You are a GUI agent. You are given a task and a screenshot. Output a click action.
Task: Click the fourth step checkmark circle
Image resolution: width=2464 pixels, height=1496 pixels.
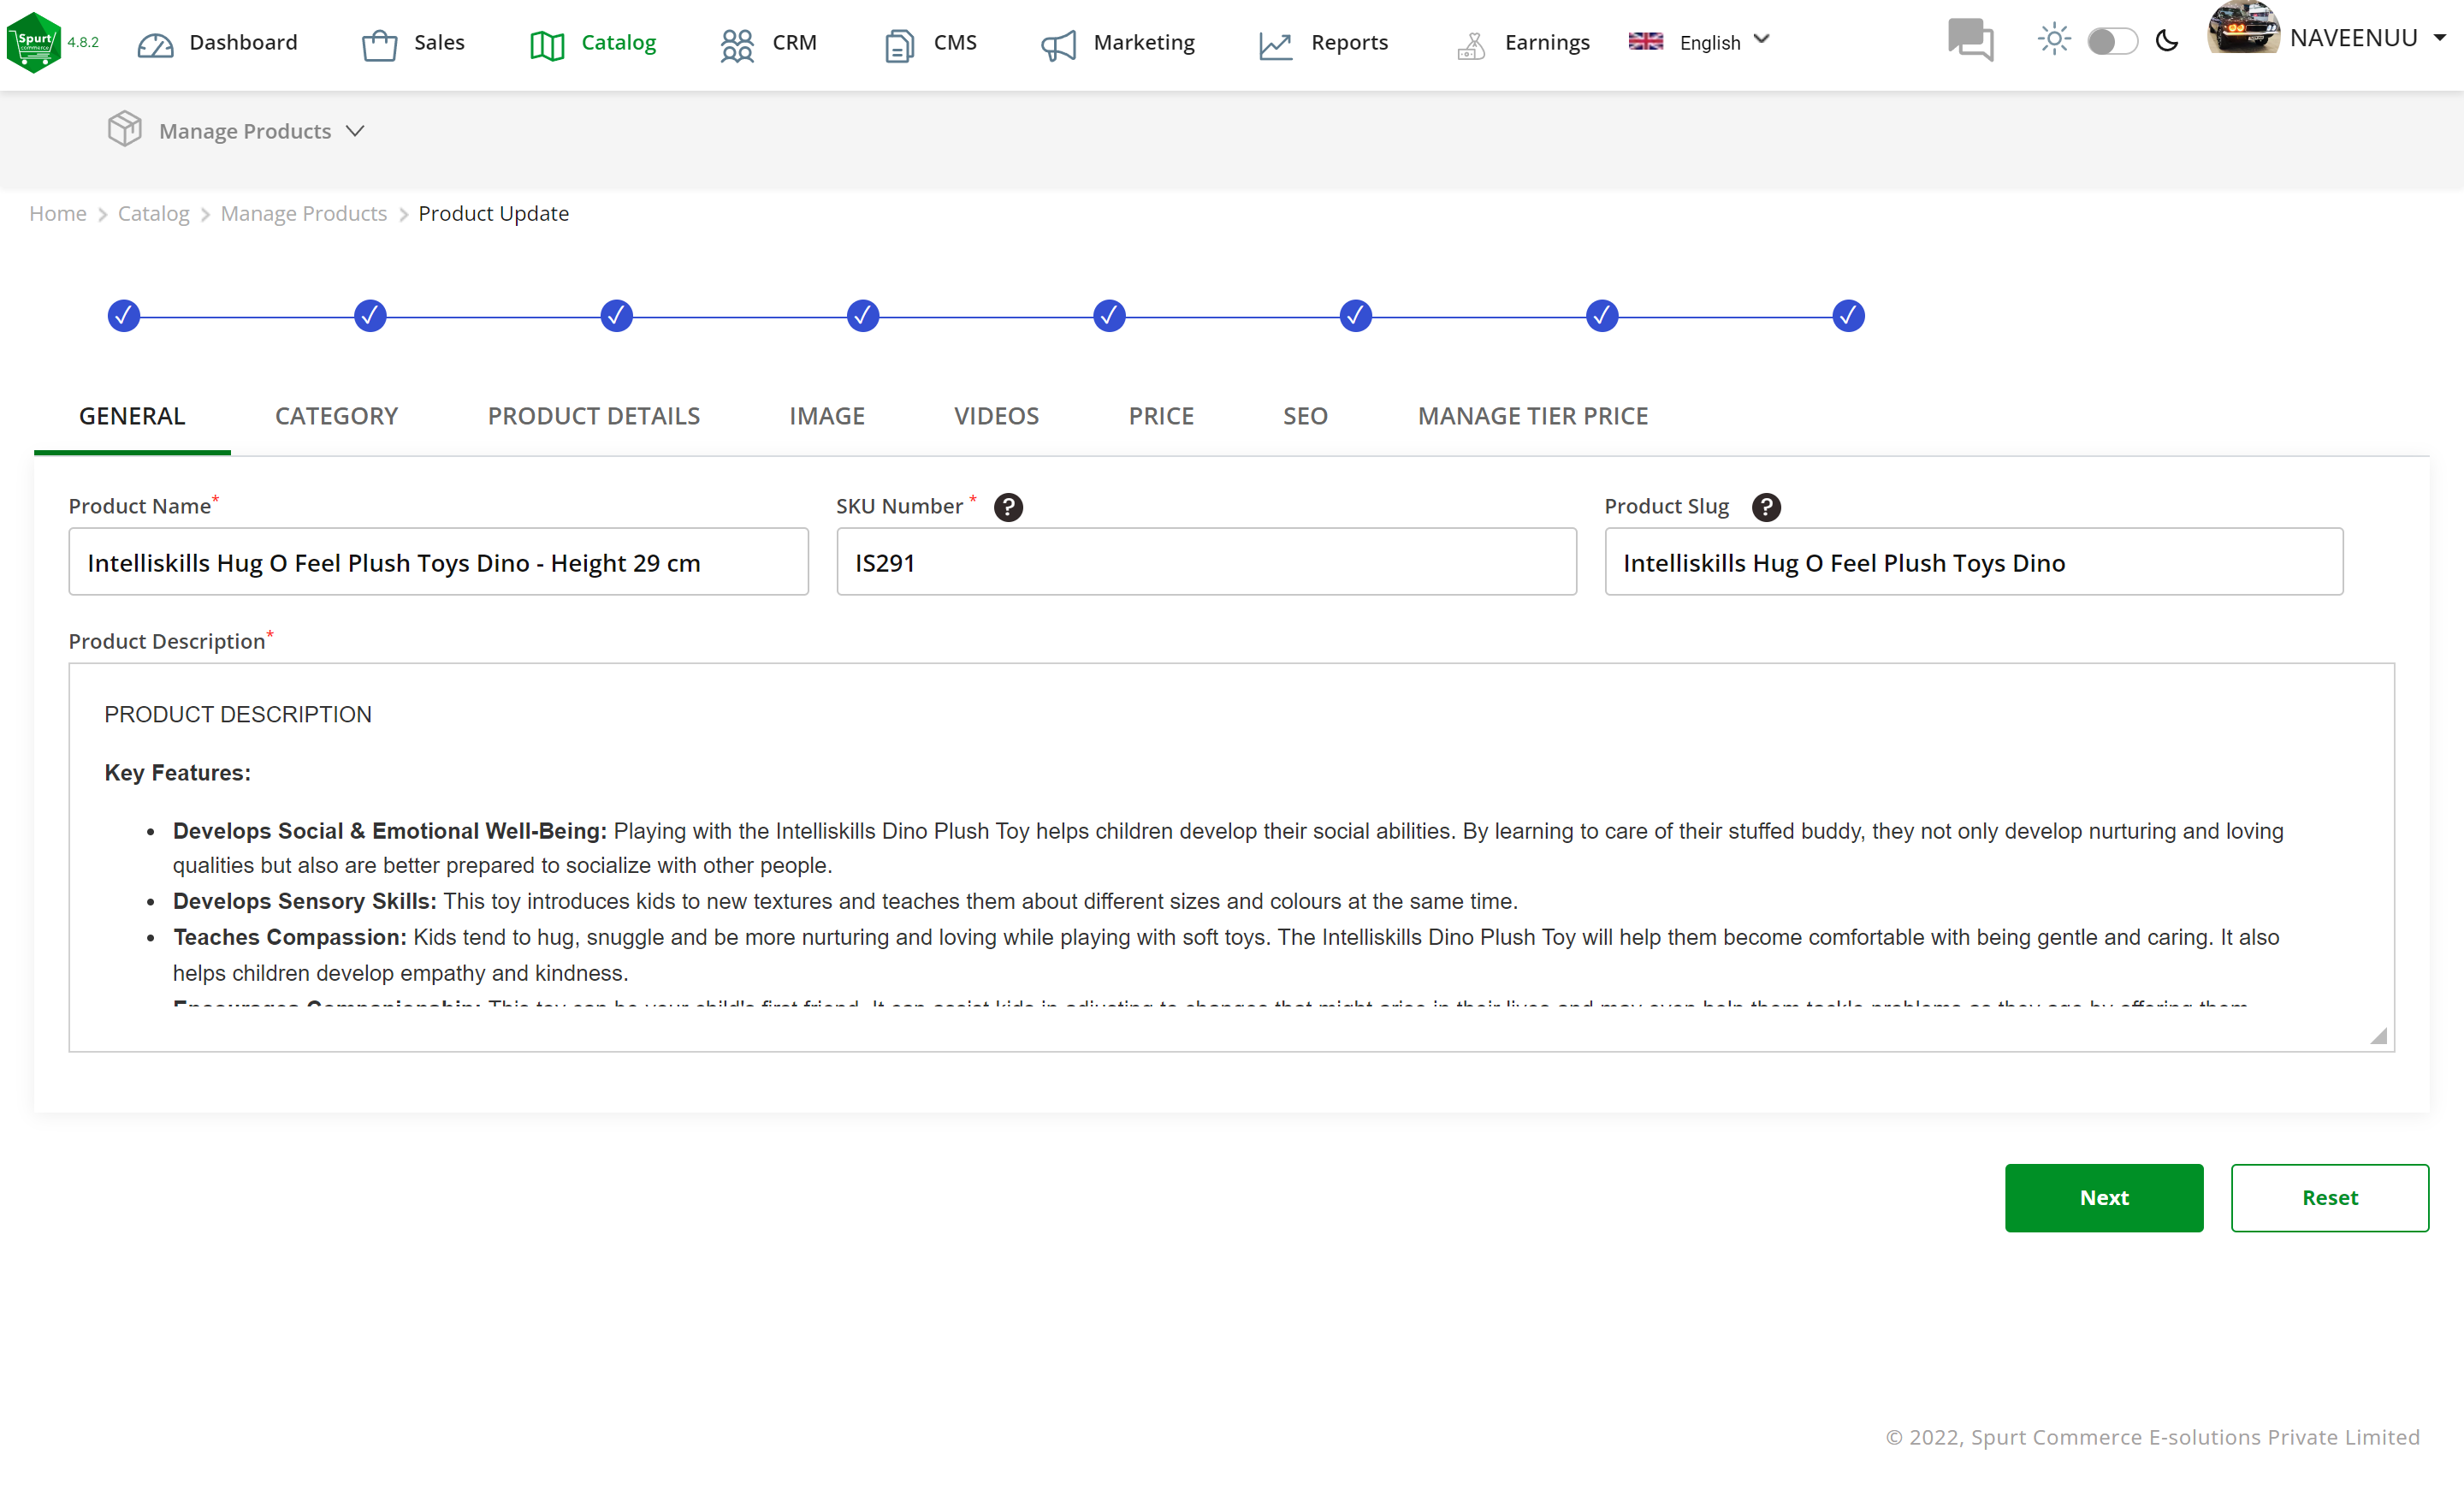click(x=863, y=316)
